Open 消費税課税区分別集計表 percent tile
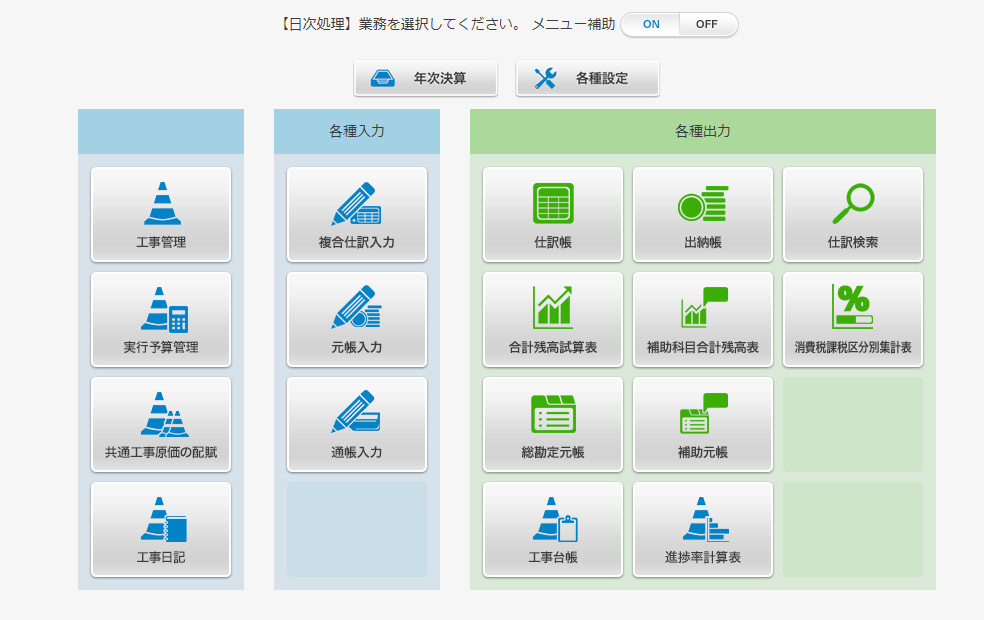 (x=852, y=319)
